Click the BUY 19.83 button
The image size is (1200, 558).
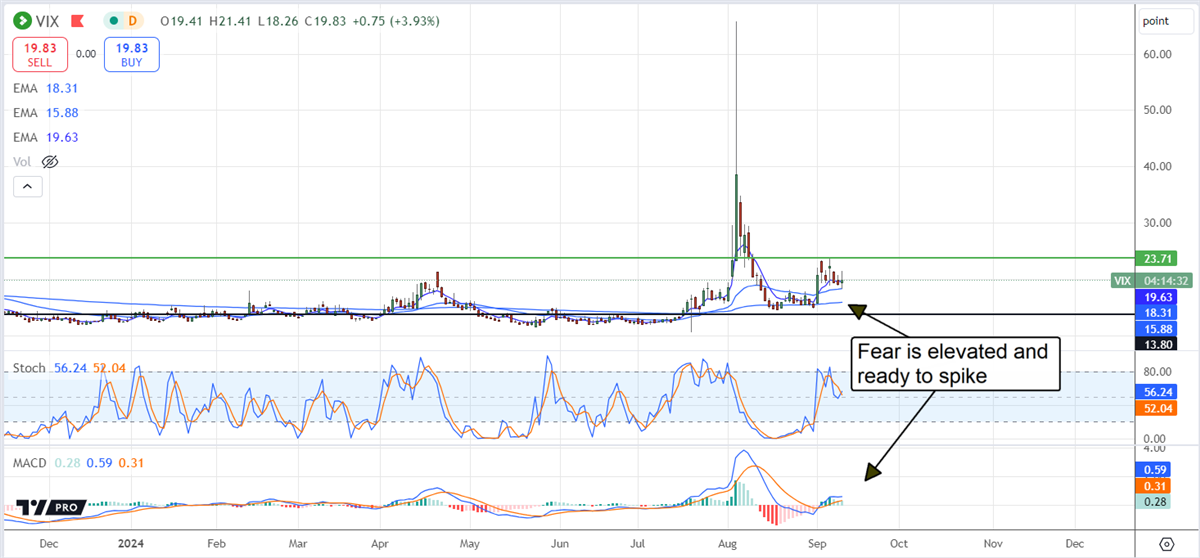[x=130, y=55]
